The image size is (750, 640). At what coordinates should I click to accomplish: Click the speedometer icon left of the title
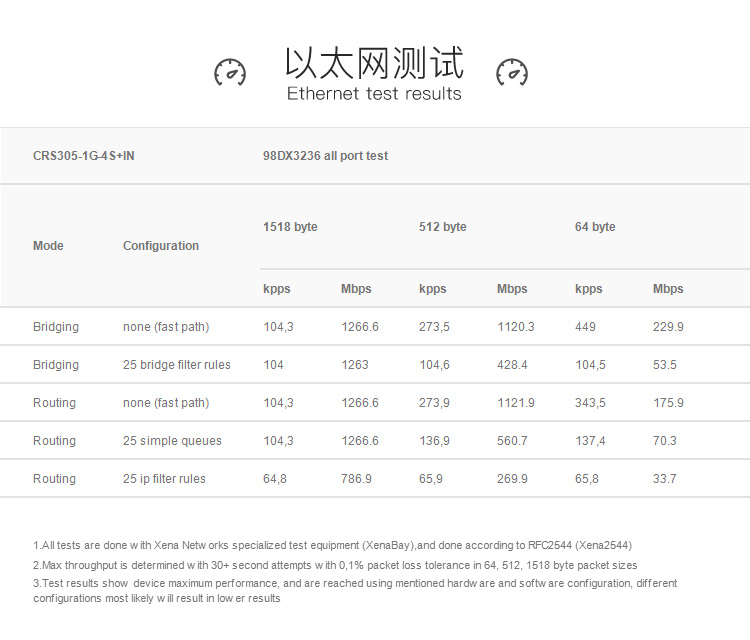pos(230,72)
